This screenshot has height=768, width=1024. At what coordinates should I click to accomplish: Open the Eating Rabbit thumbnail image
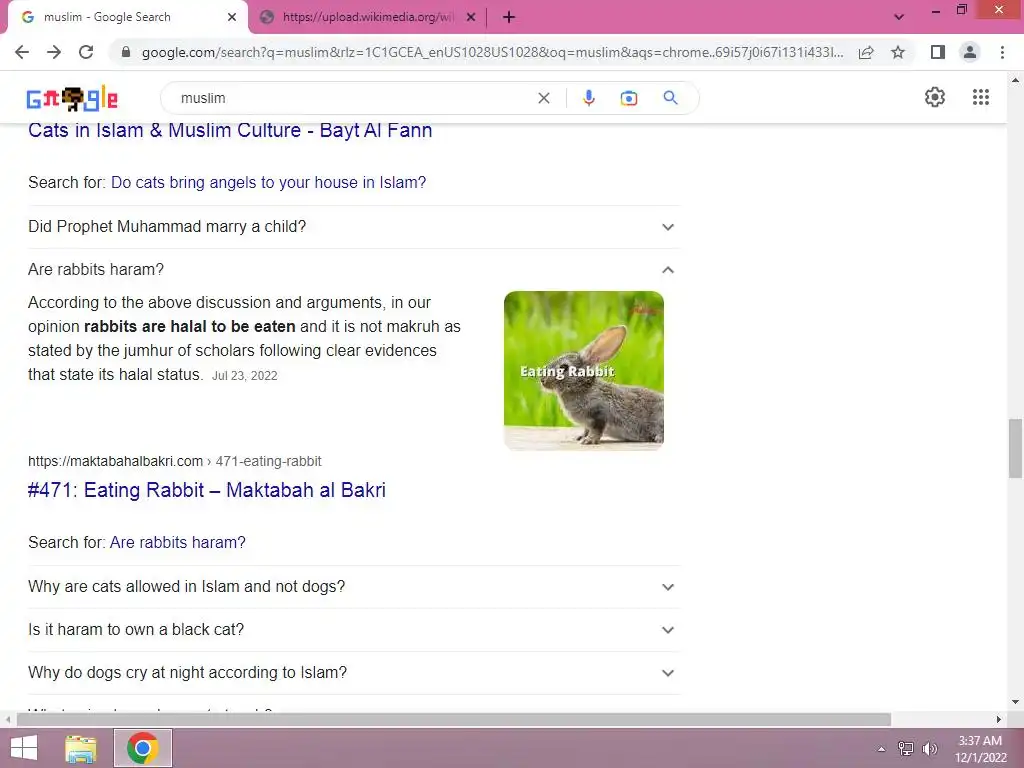584,370
